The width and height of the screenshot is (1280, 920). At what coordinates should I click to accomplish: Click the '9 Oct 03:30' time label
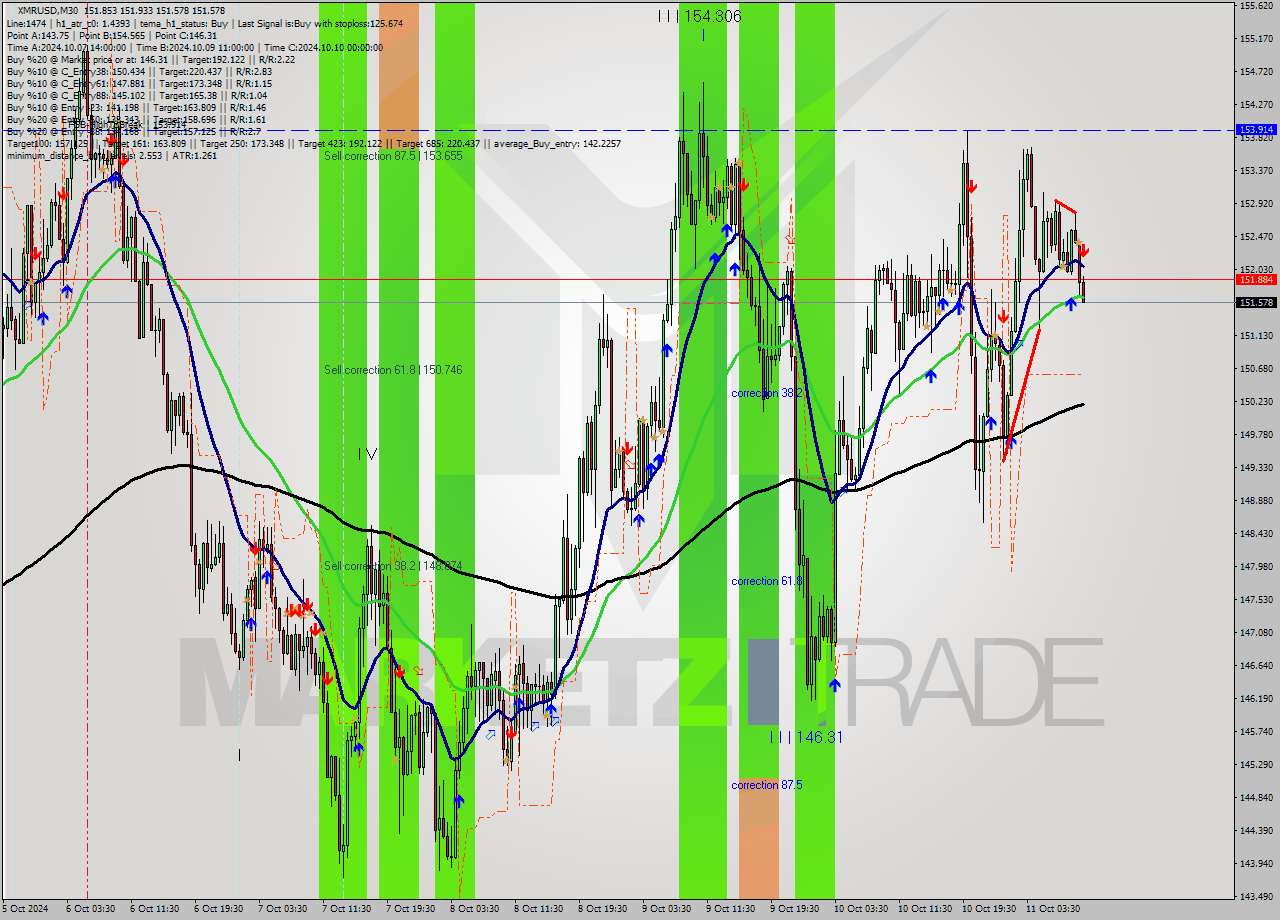667,909
